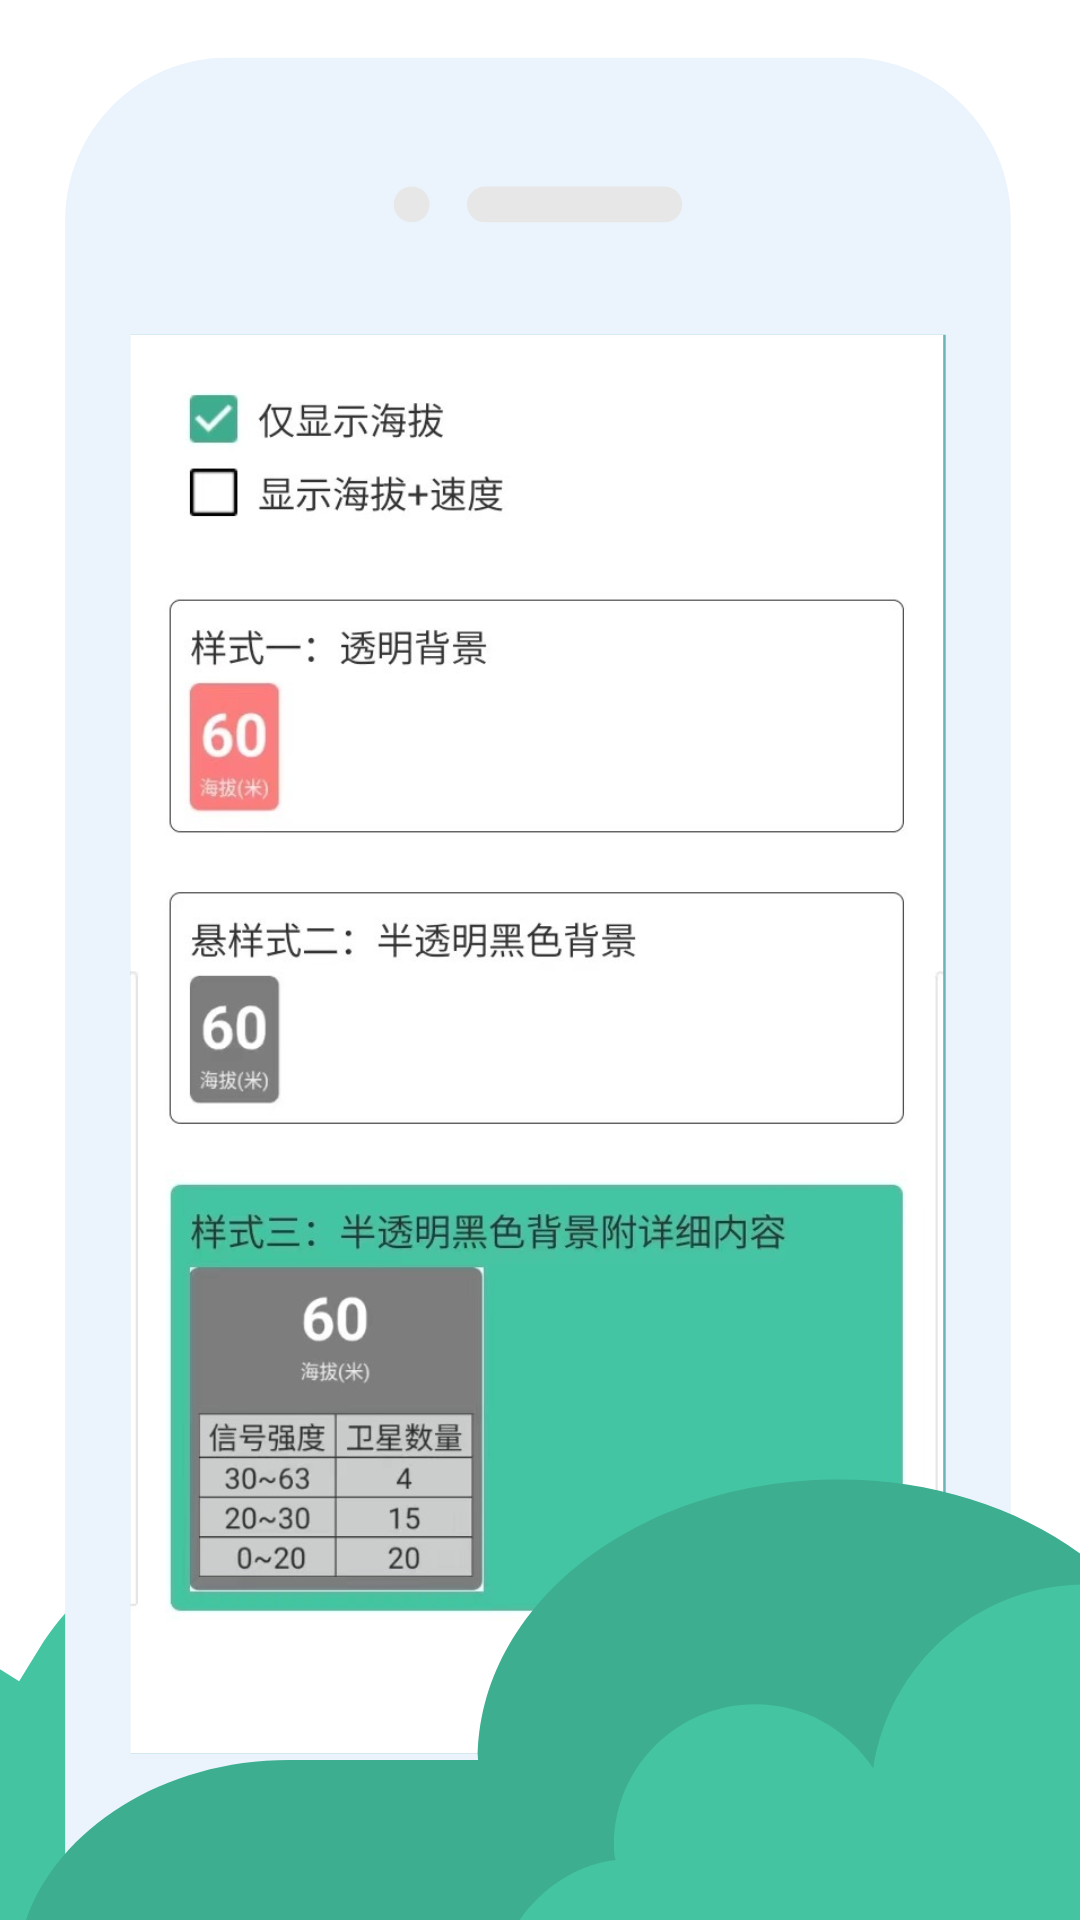
Task: Click the '60' number in style three preview
Action: (335, 1318)
